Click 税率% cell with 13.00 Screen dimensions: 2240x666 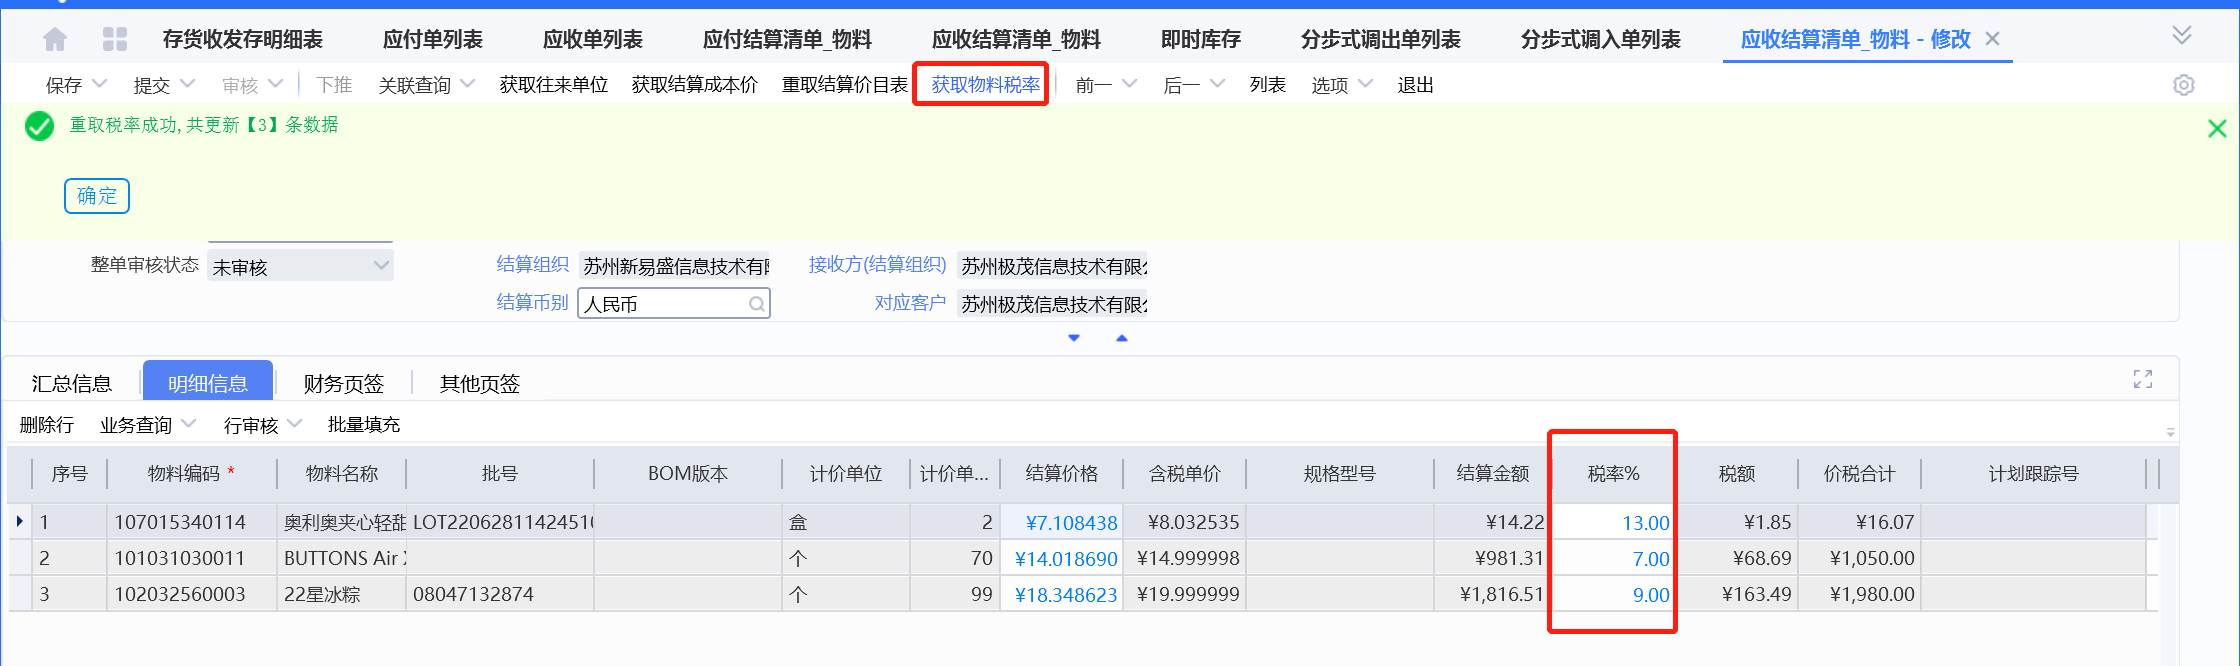[1613, 522]
